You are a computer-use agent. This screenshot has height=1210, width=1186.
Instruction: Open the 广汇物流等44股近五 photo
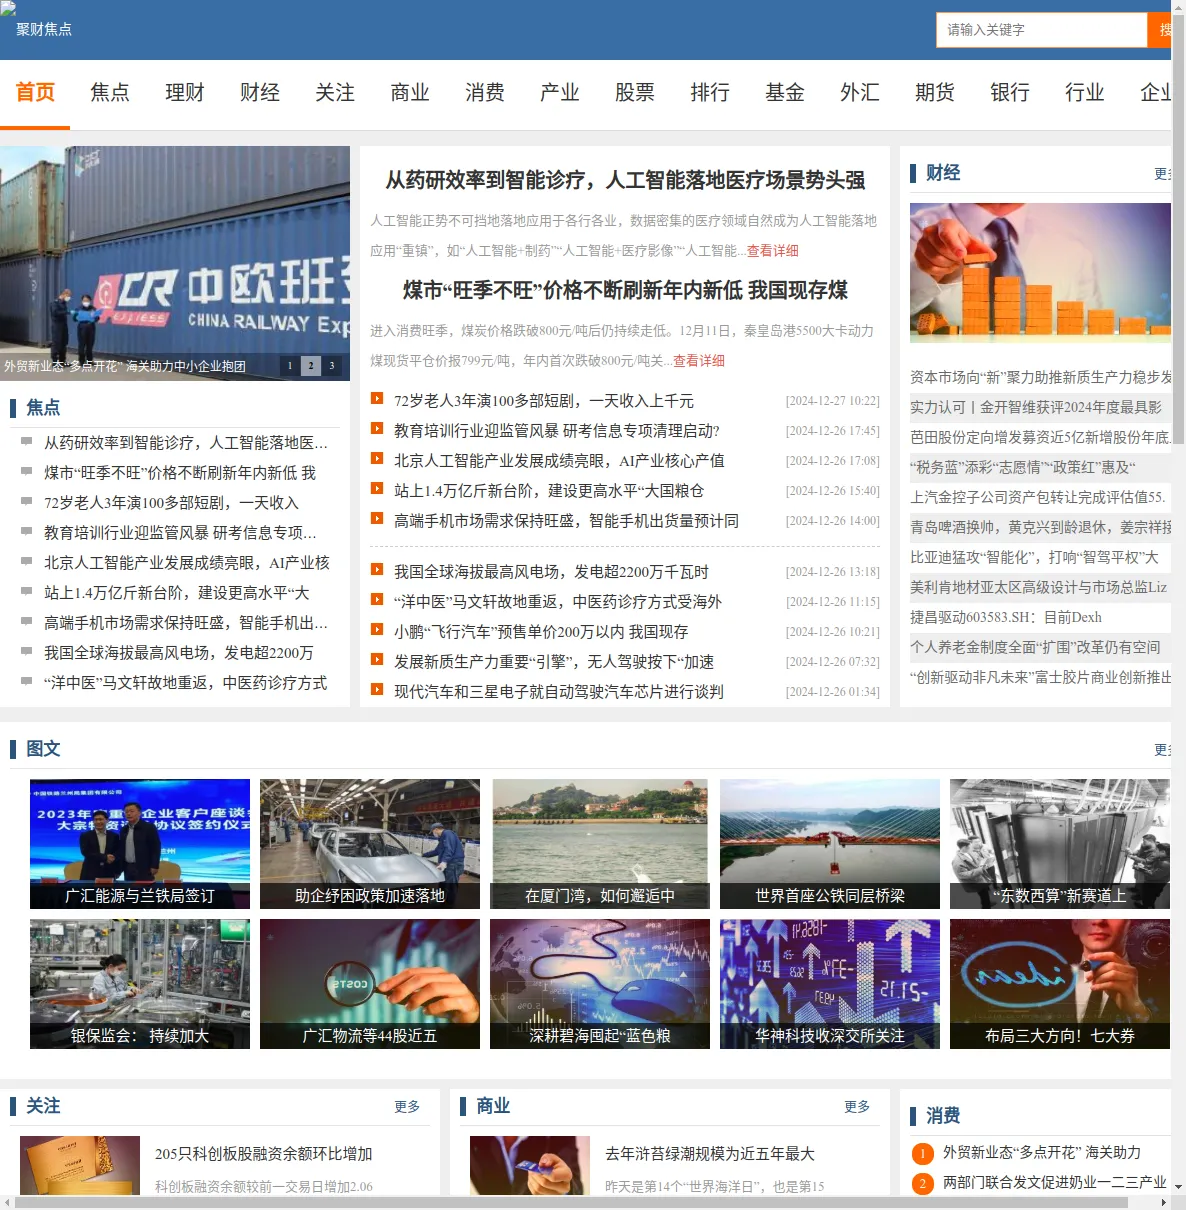[370, 984]
